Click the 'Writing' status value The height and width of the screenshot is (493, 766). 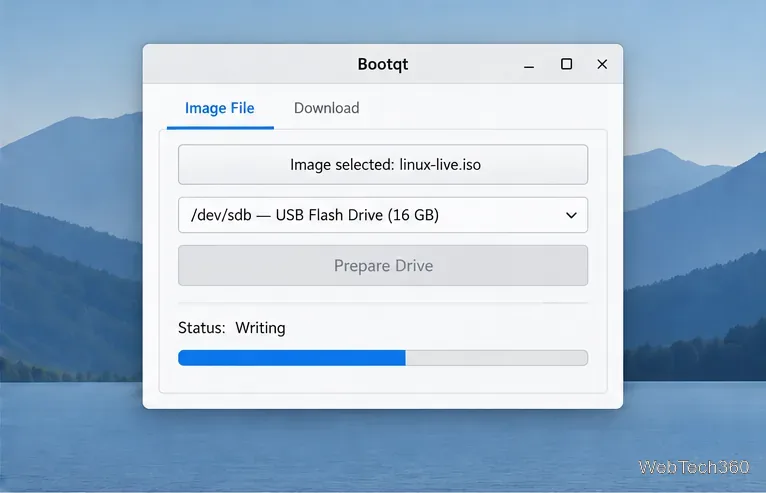[x=260, y=328]
